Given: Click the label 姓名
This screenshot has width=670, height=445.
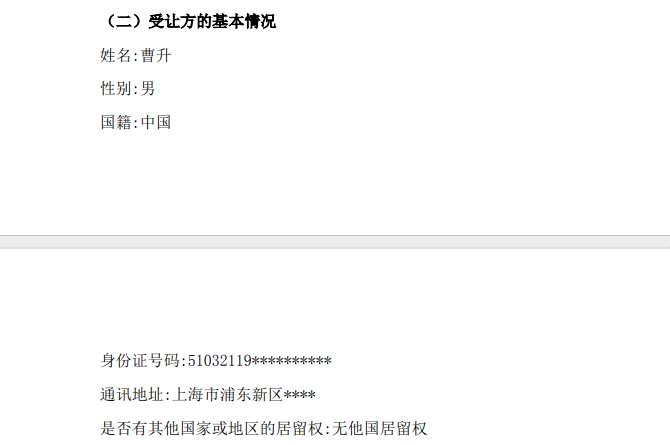Looking at the screenshot, I should tap(116, 56).
